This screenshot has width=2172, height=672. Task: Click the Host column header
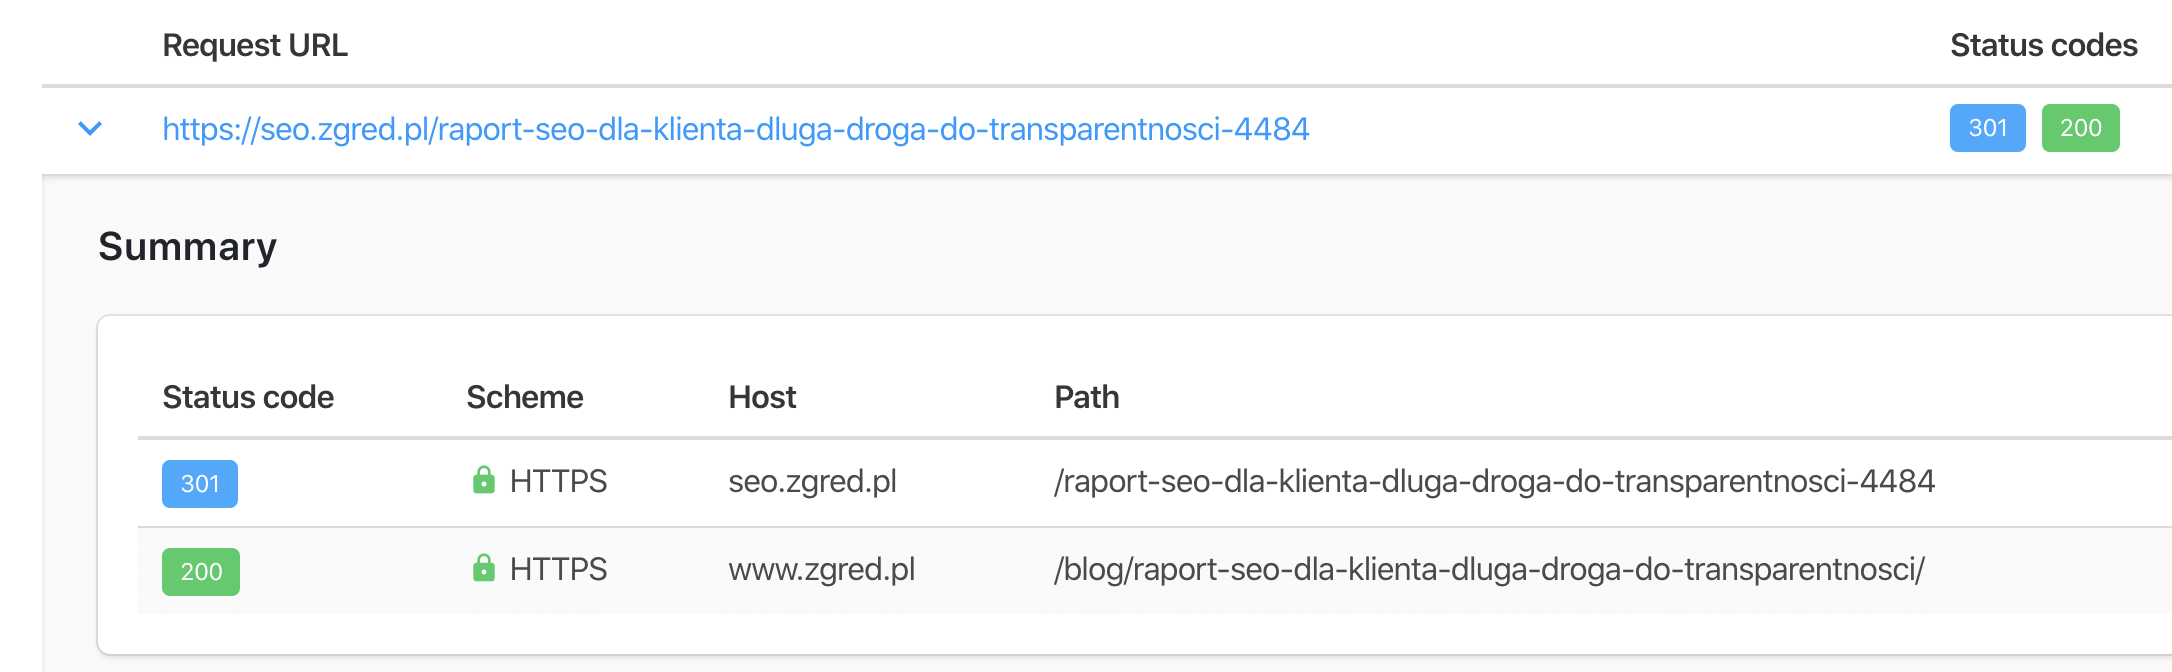coord(762,397)
